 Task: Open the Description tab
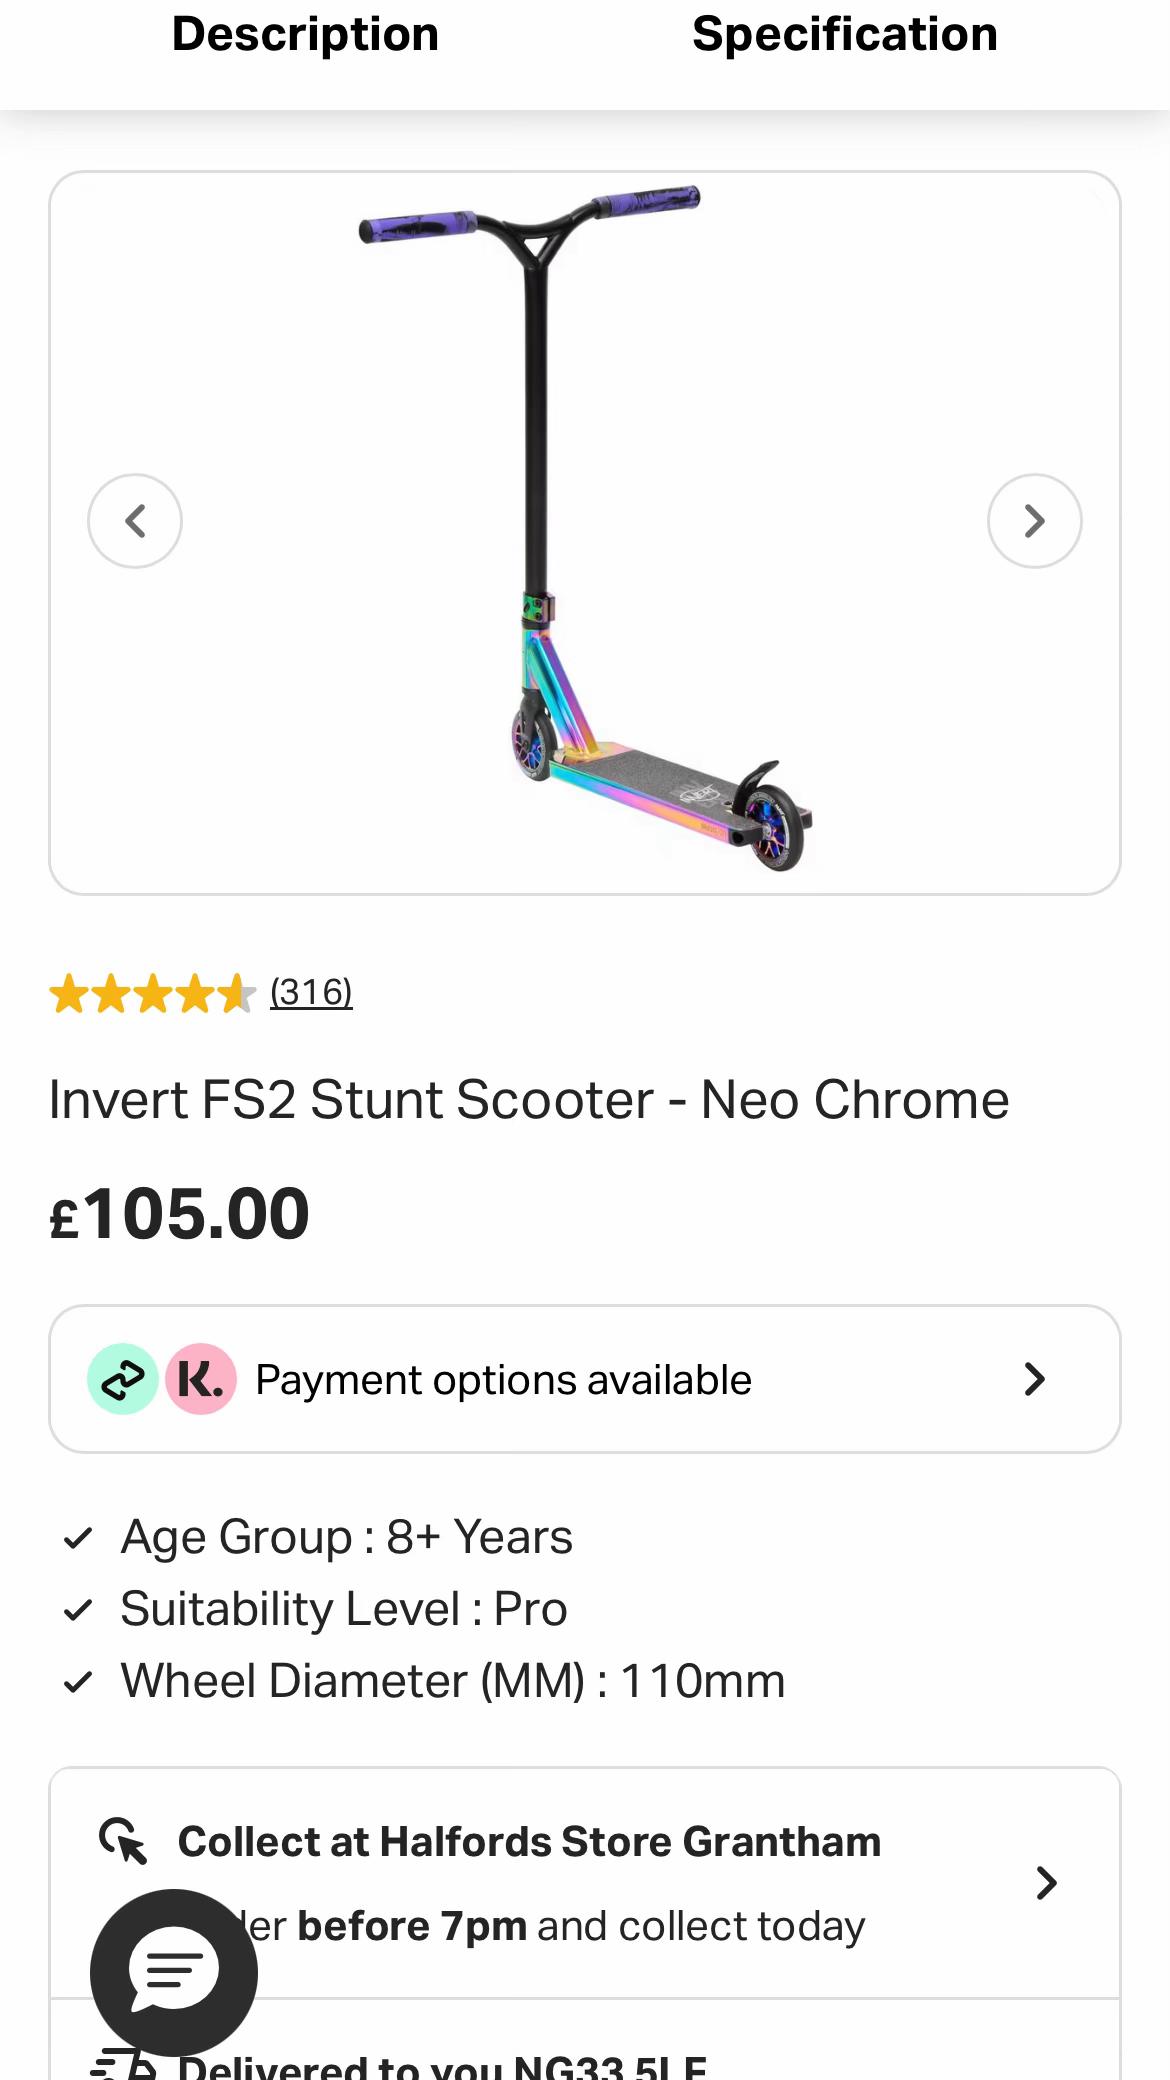305,35
